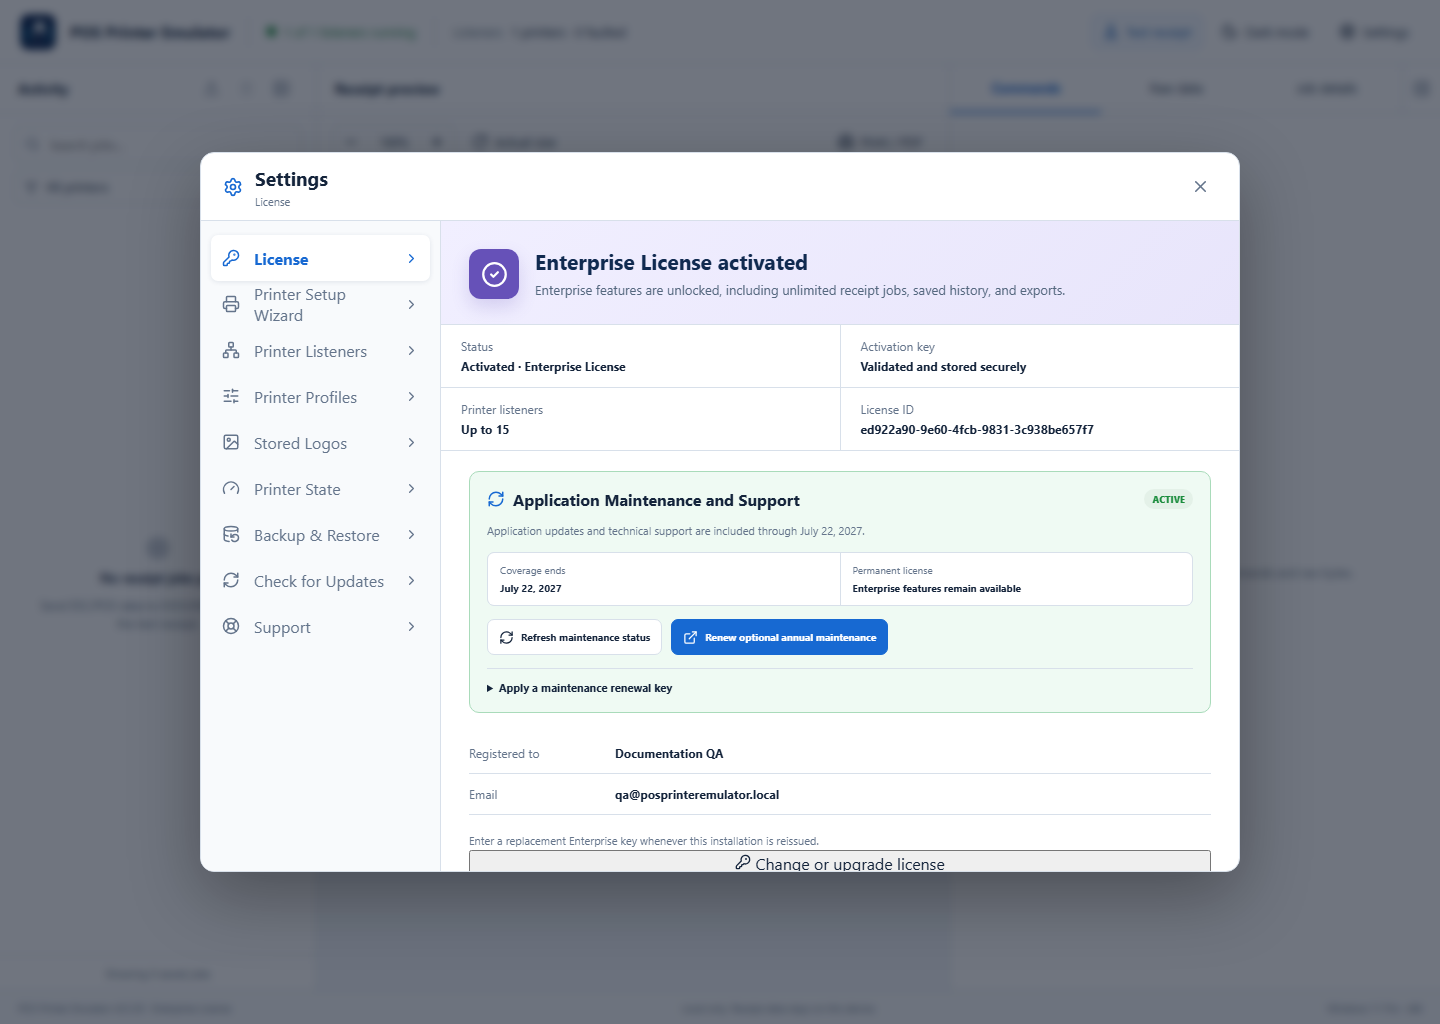Viewport: 1440px width, 1024px height.
Task: Click the Coverage ends date July 22, 2027
Action: (530, 589)
